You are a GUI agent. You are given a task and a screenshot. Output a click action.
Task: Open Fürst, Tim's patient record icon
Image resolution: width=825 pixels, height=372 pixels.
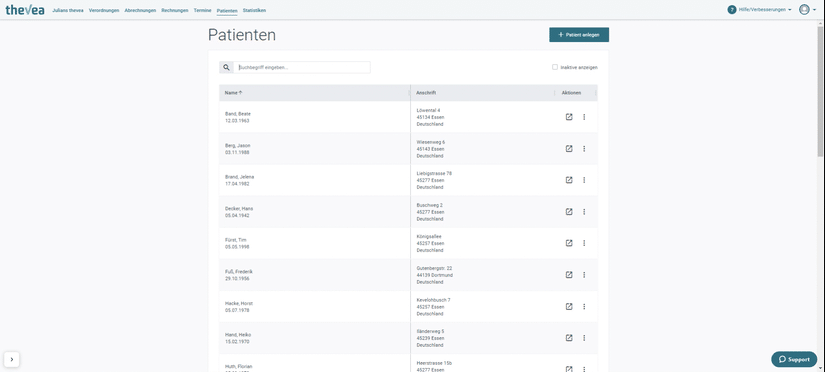[569, 243]
